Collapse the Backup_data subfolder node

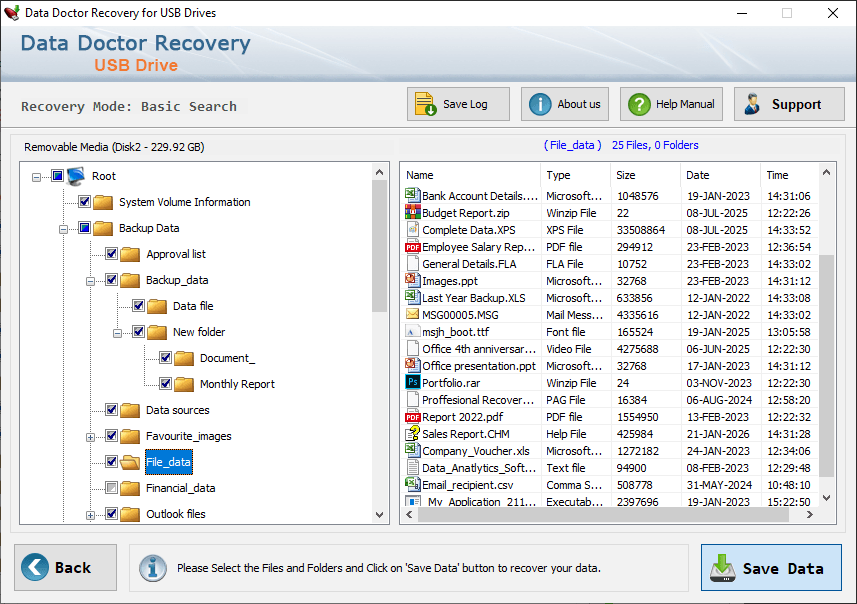pos(91,281)
